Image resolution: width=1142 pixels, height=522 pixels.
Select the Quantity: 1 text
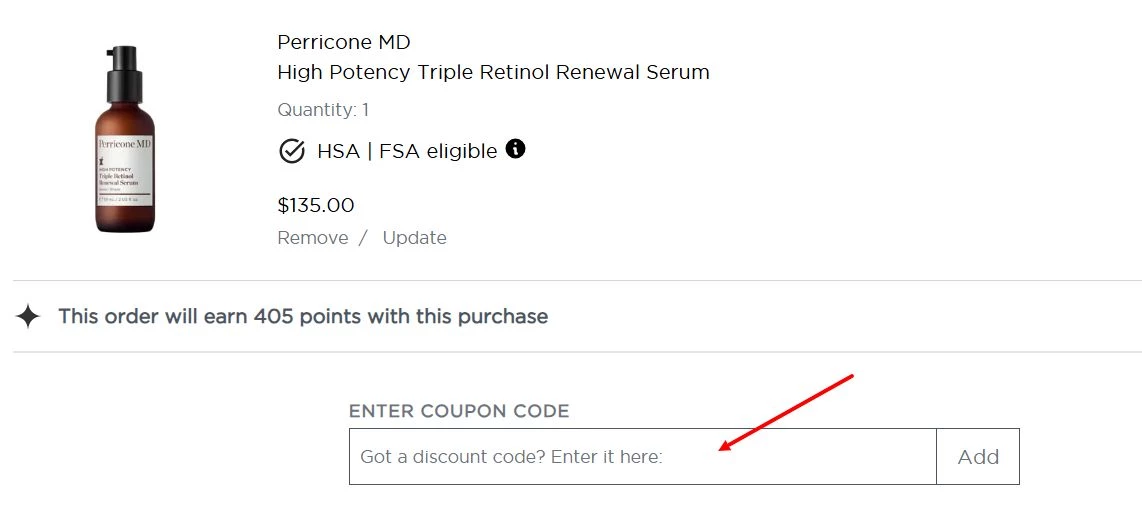[322, 110]
